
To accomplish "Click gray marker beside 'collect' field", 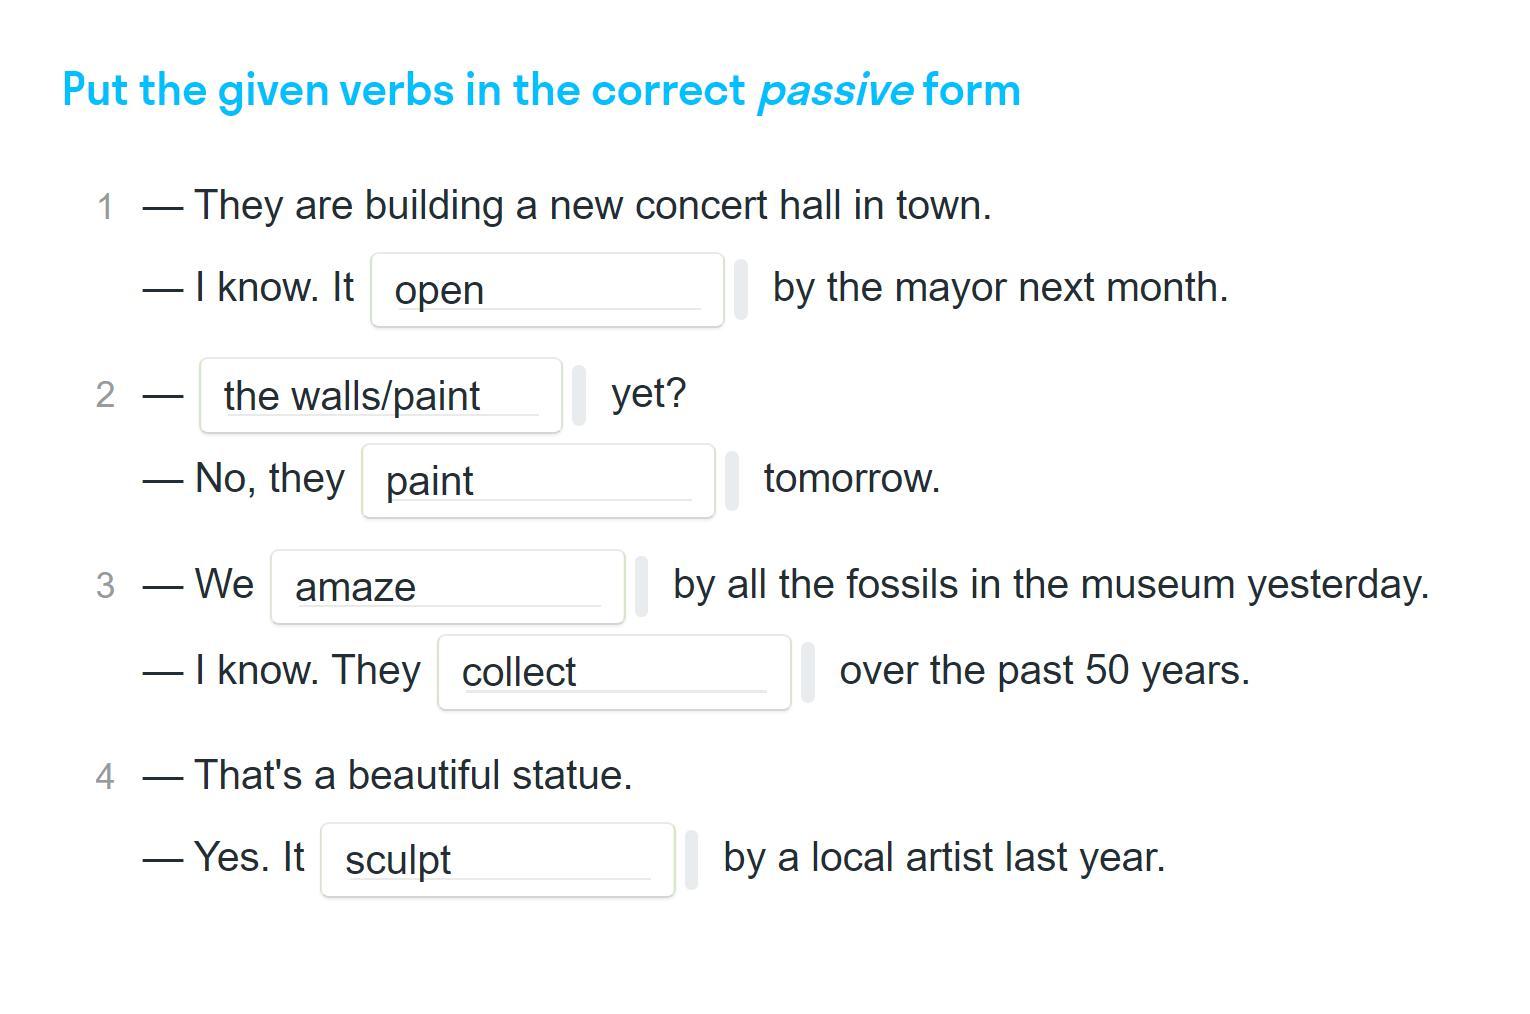I will click(808, 672).
